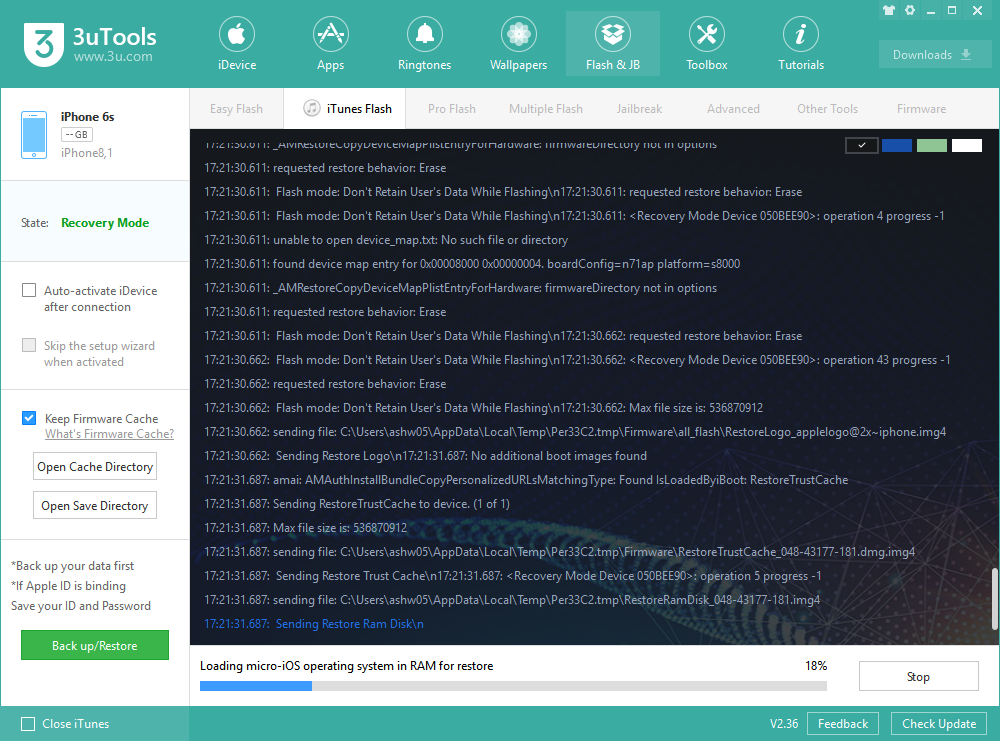
Task: Open the skin (t-shirt) icon in title bar
Action: click(889, 10)
